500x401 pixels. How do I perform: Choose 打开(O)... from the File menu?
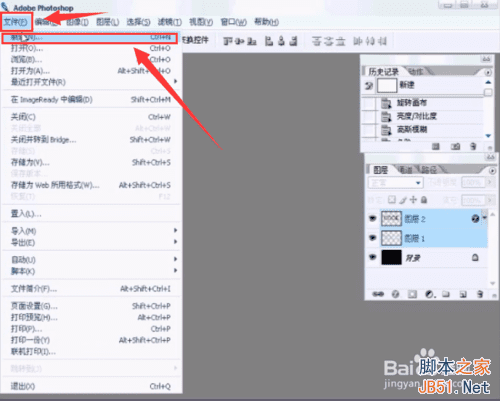click(91, 48)
